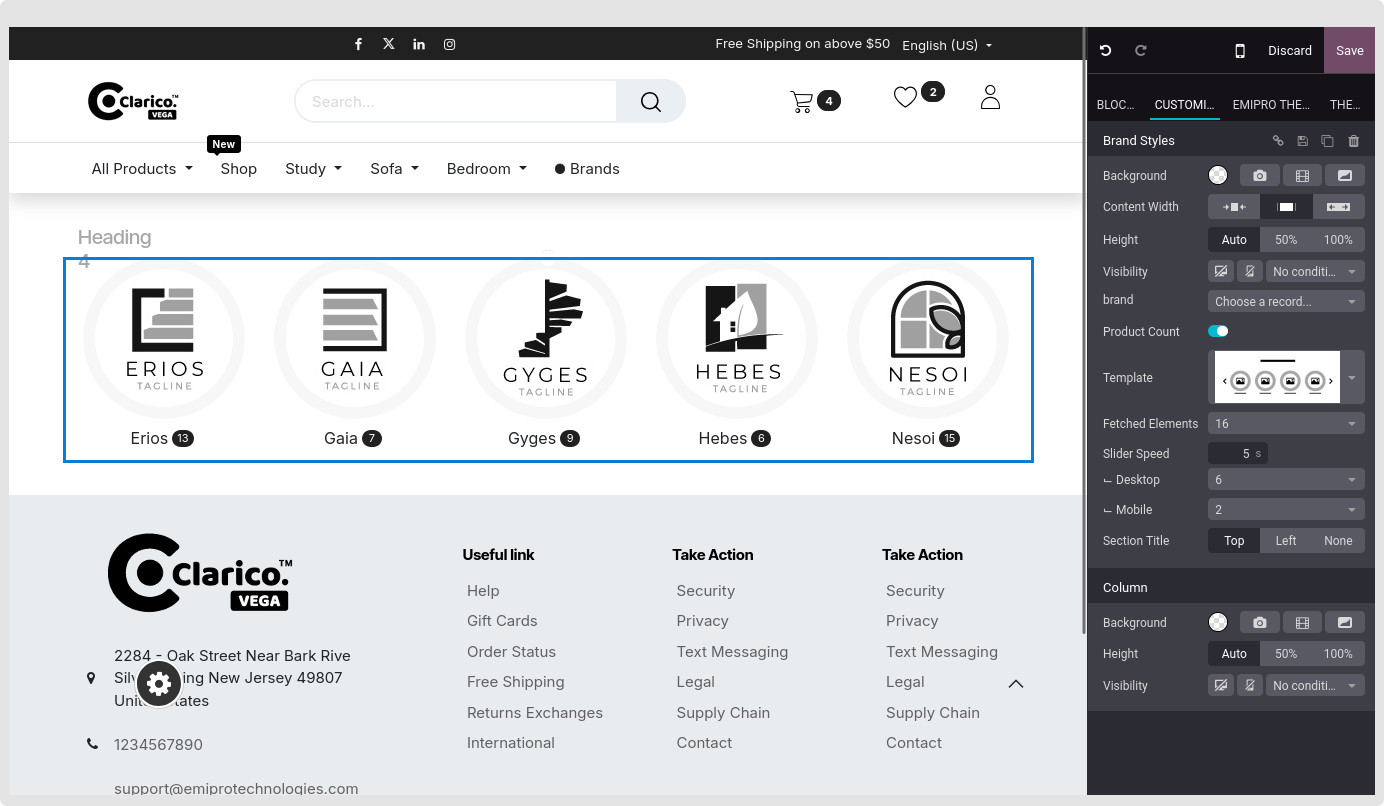Toggle mobile visibility for Column

click(x=1249, y=686)
